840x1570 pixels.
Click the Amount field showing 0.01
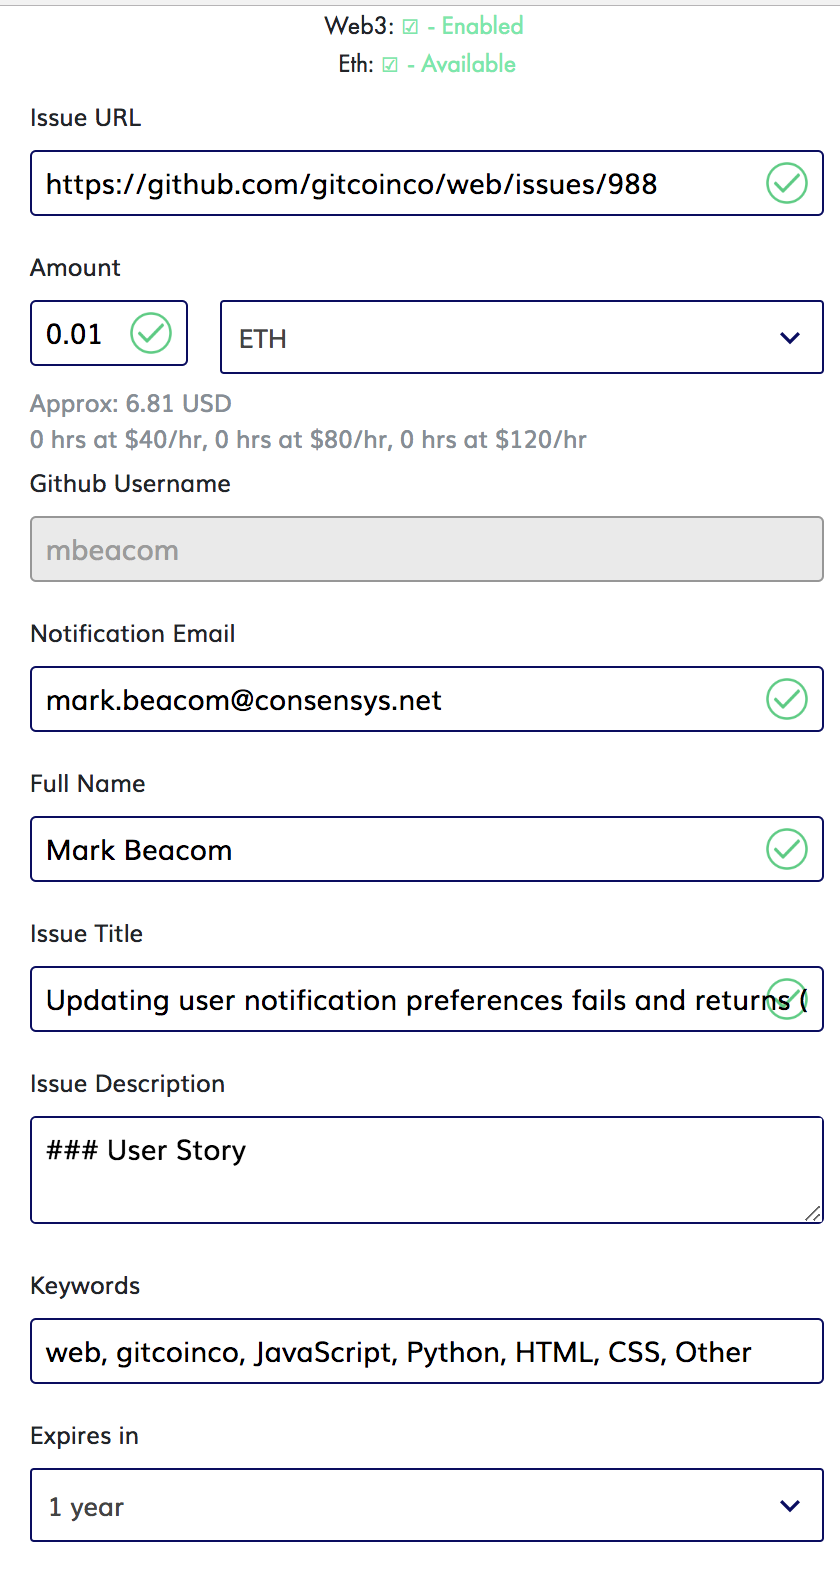[75, 333]
